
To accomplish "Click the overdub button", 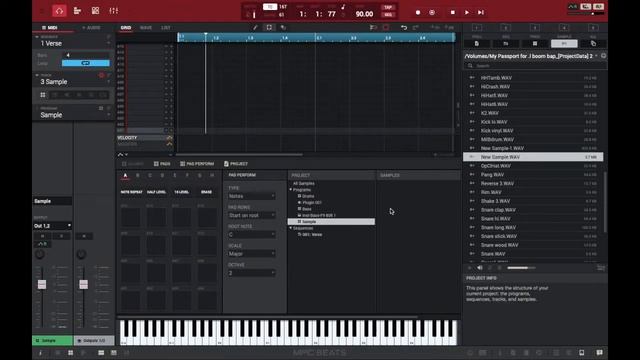I will pyautogui.click(x=432, y=13).
